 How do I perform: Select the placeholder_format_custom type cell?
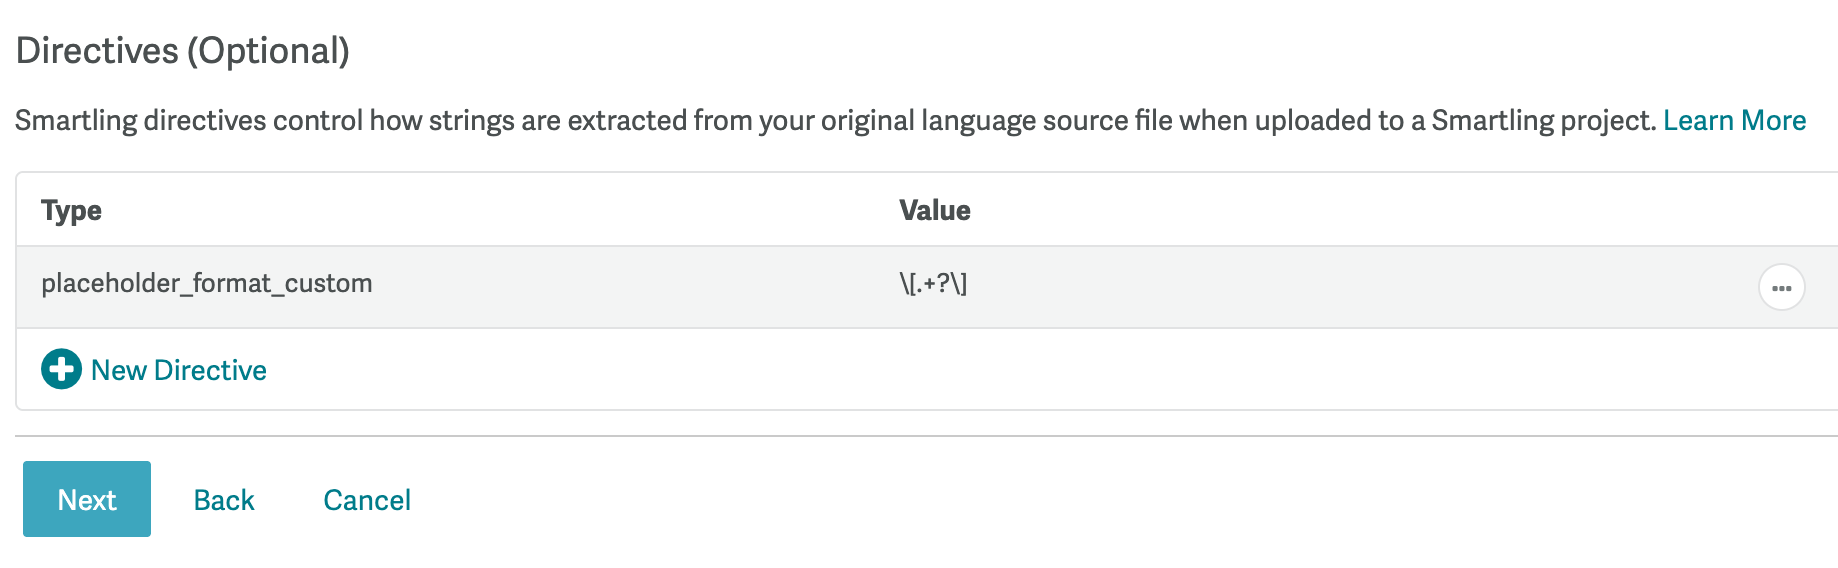coord(206,284)
